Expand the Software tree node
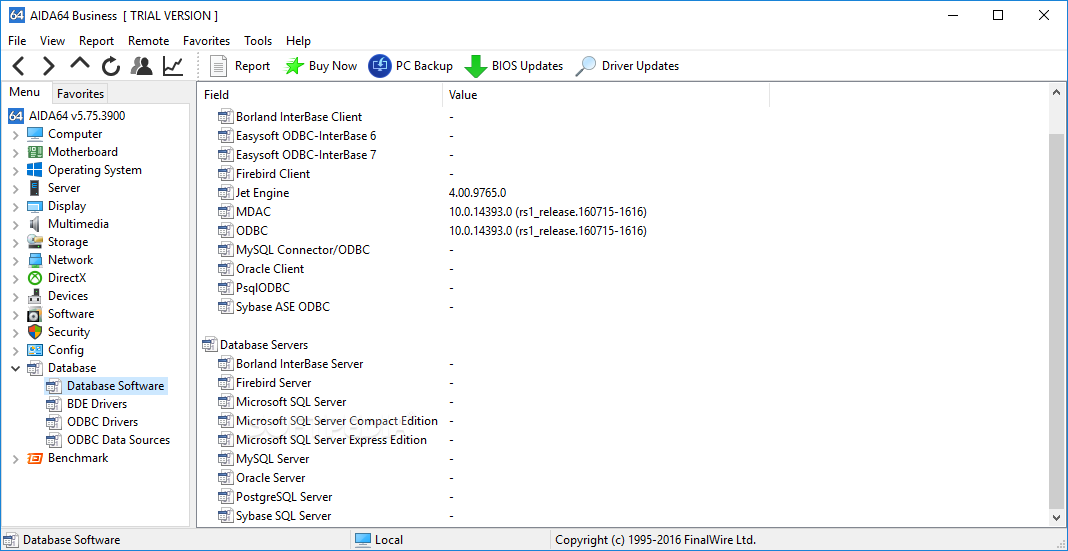The height and width of the screenshot is (551, 1068). 16,315
